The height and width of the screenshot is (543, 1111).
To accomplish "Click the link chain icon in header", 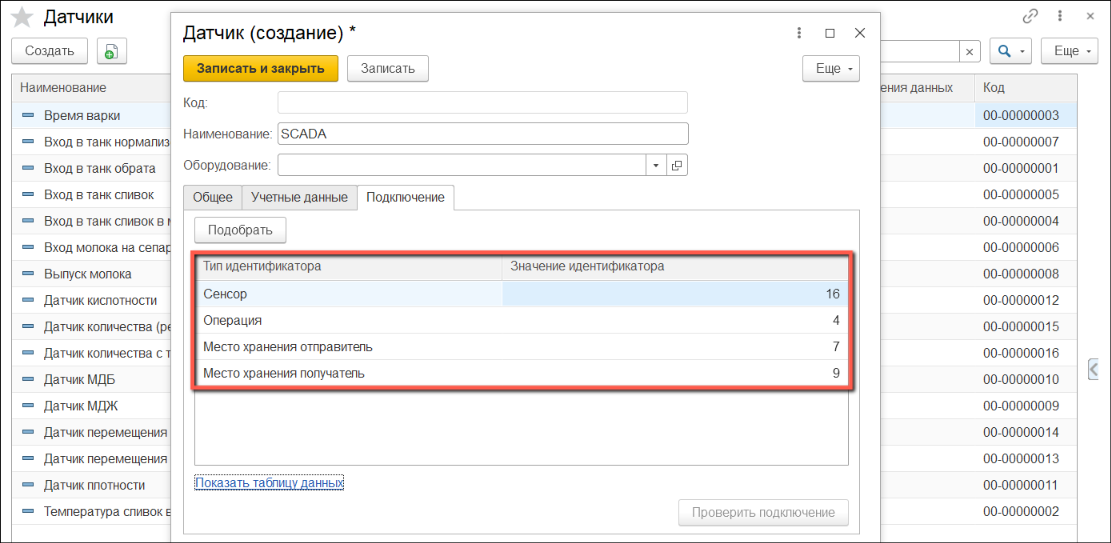I will tap(1030, 16).
